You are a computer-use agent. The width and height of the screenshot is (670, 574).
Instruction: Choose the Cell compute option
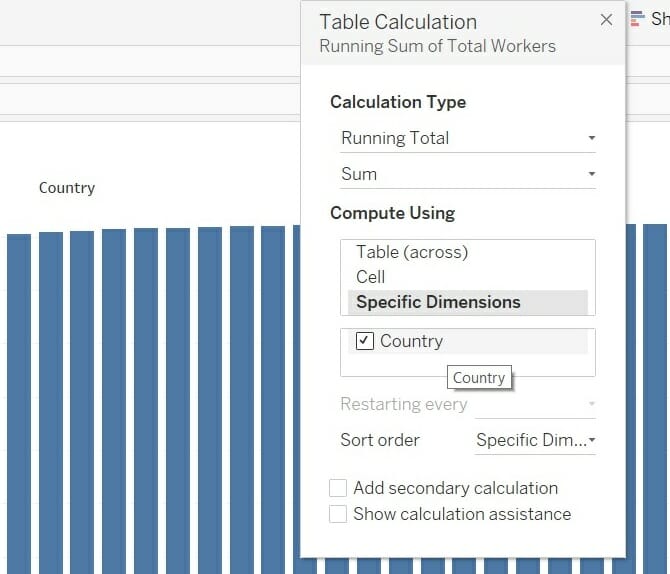[x=371, y=277]
